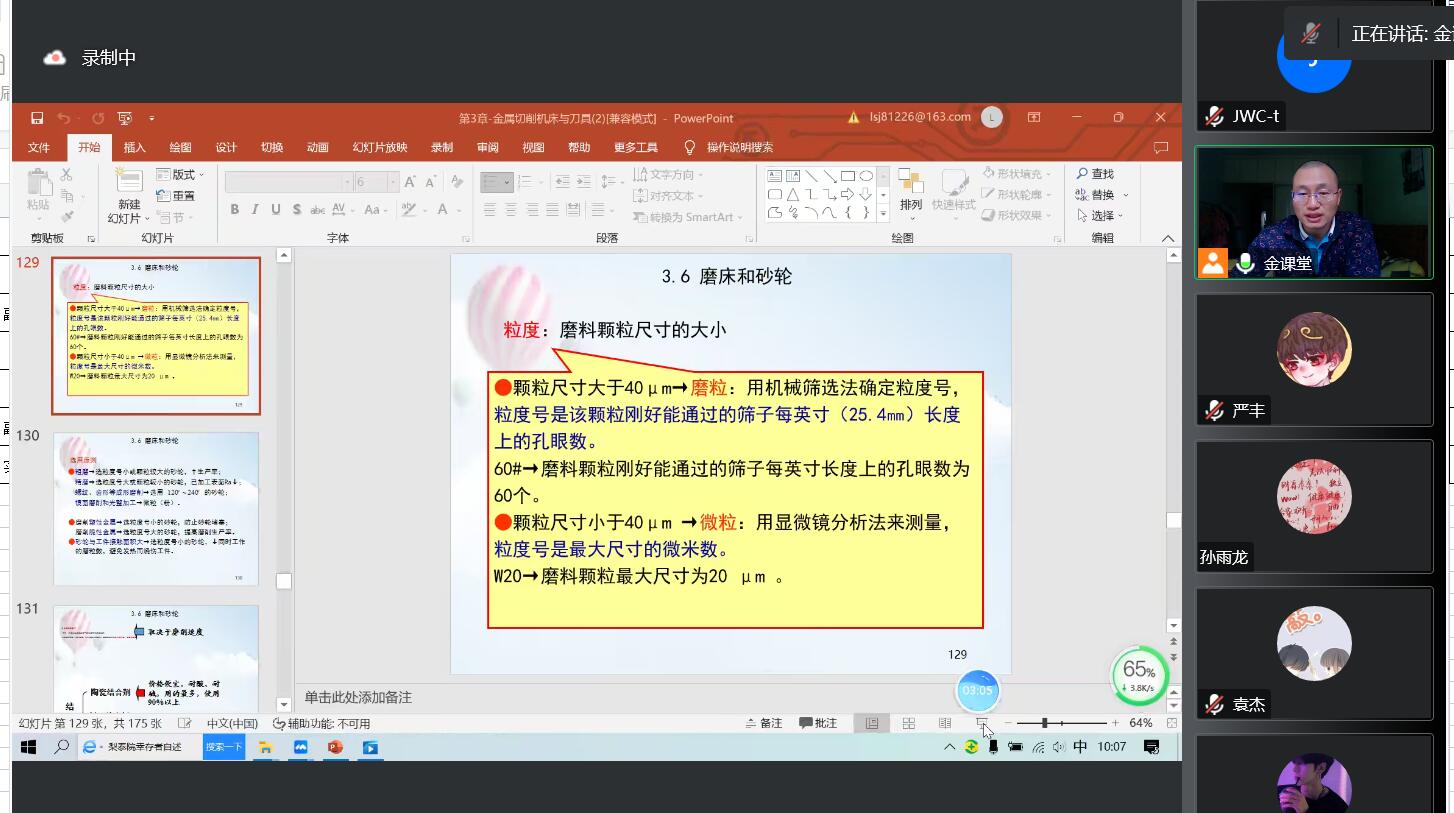Viewport: 1454px width, 813px height.
Task: Open the Insert (插入) tab
Action: pyautogui.click(x=134, y=147)
